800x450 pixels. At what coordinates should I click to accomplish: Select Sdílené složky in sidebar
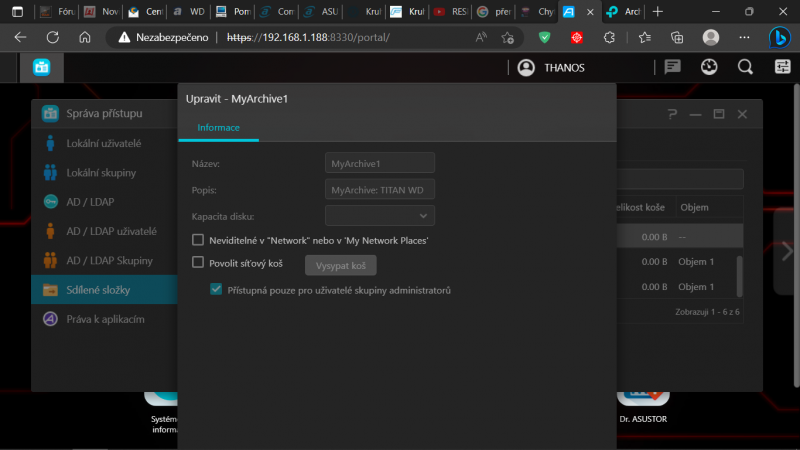click(x=104, y=290)
